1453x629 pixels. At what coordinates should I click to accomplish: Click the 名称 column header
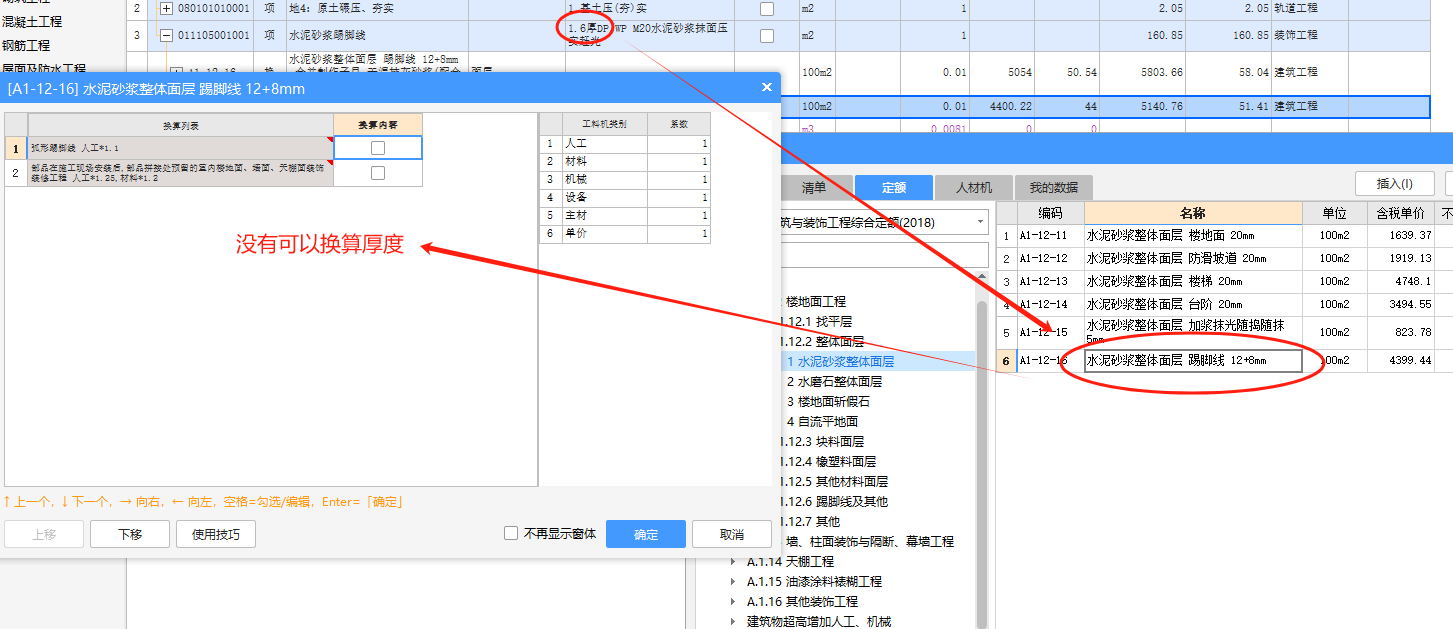click(1193, 213)
